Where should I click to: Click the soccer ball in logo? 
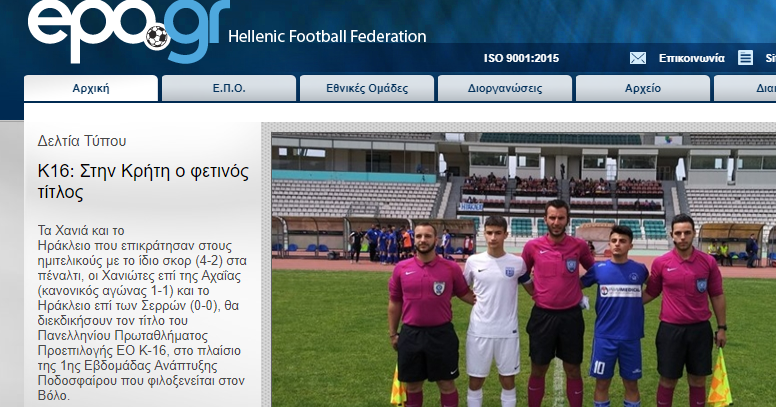coord(157,37)
